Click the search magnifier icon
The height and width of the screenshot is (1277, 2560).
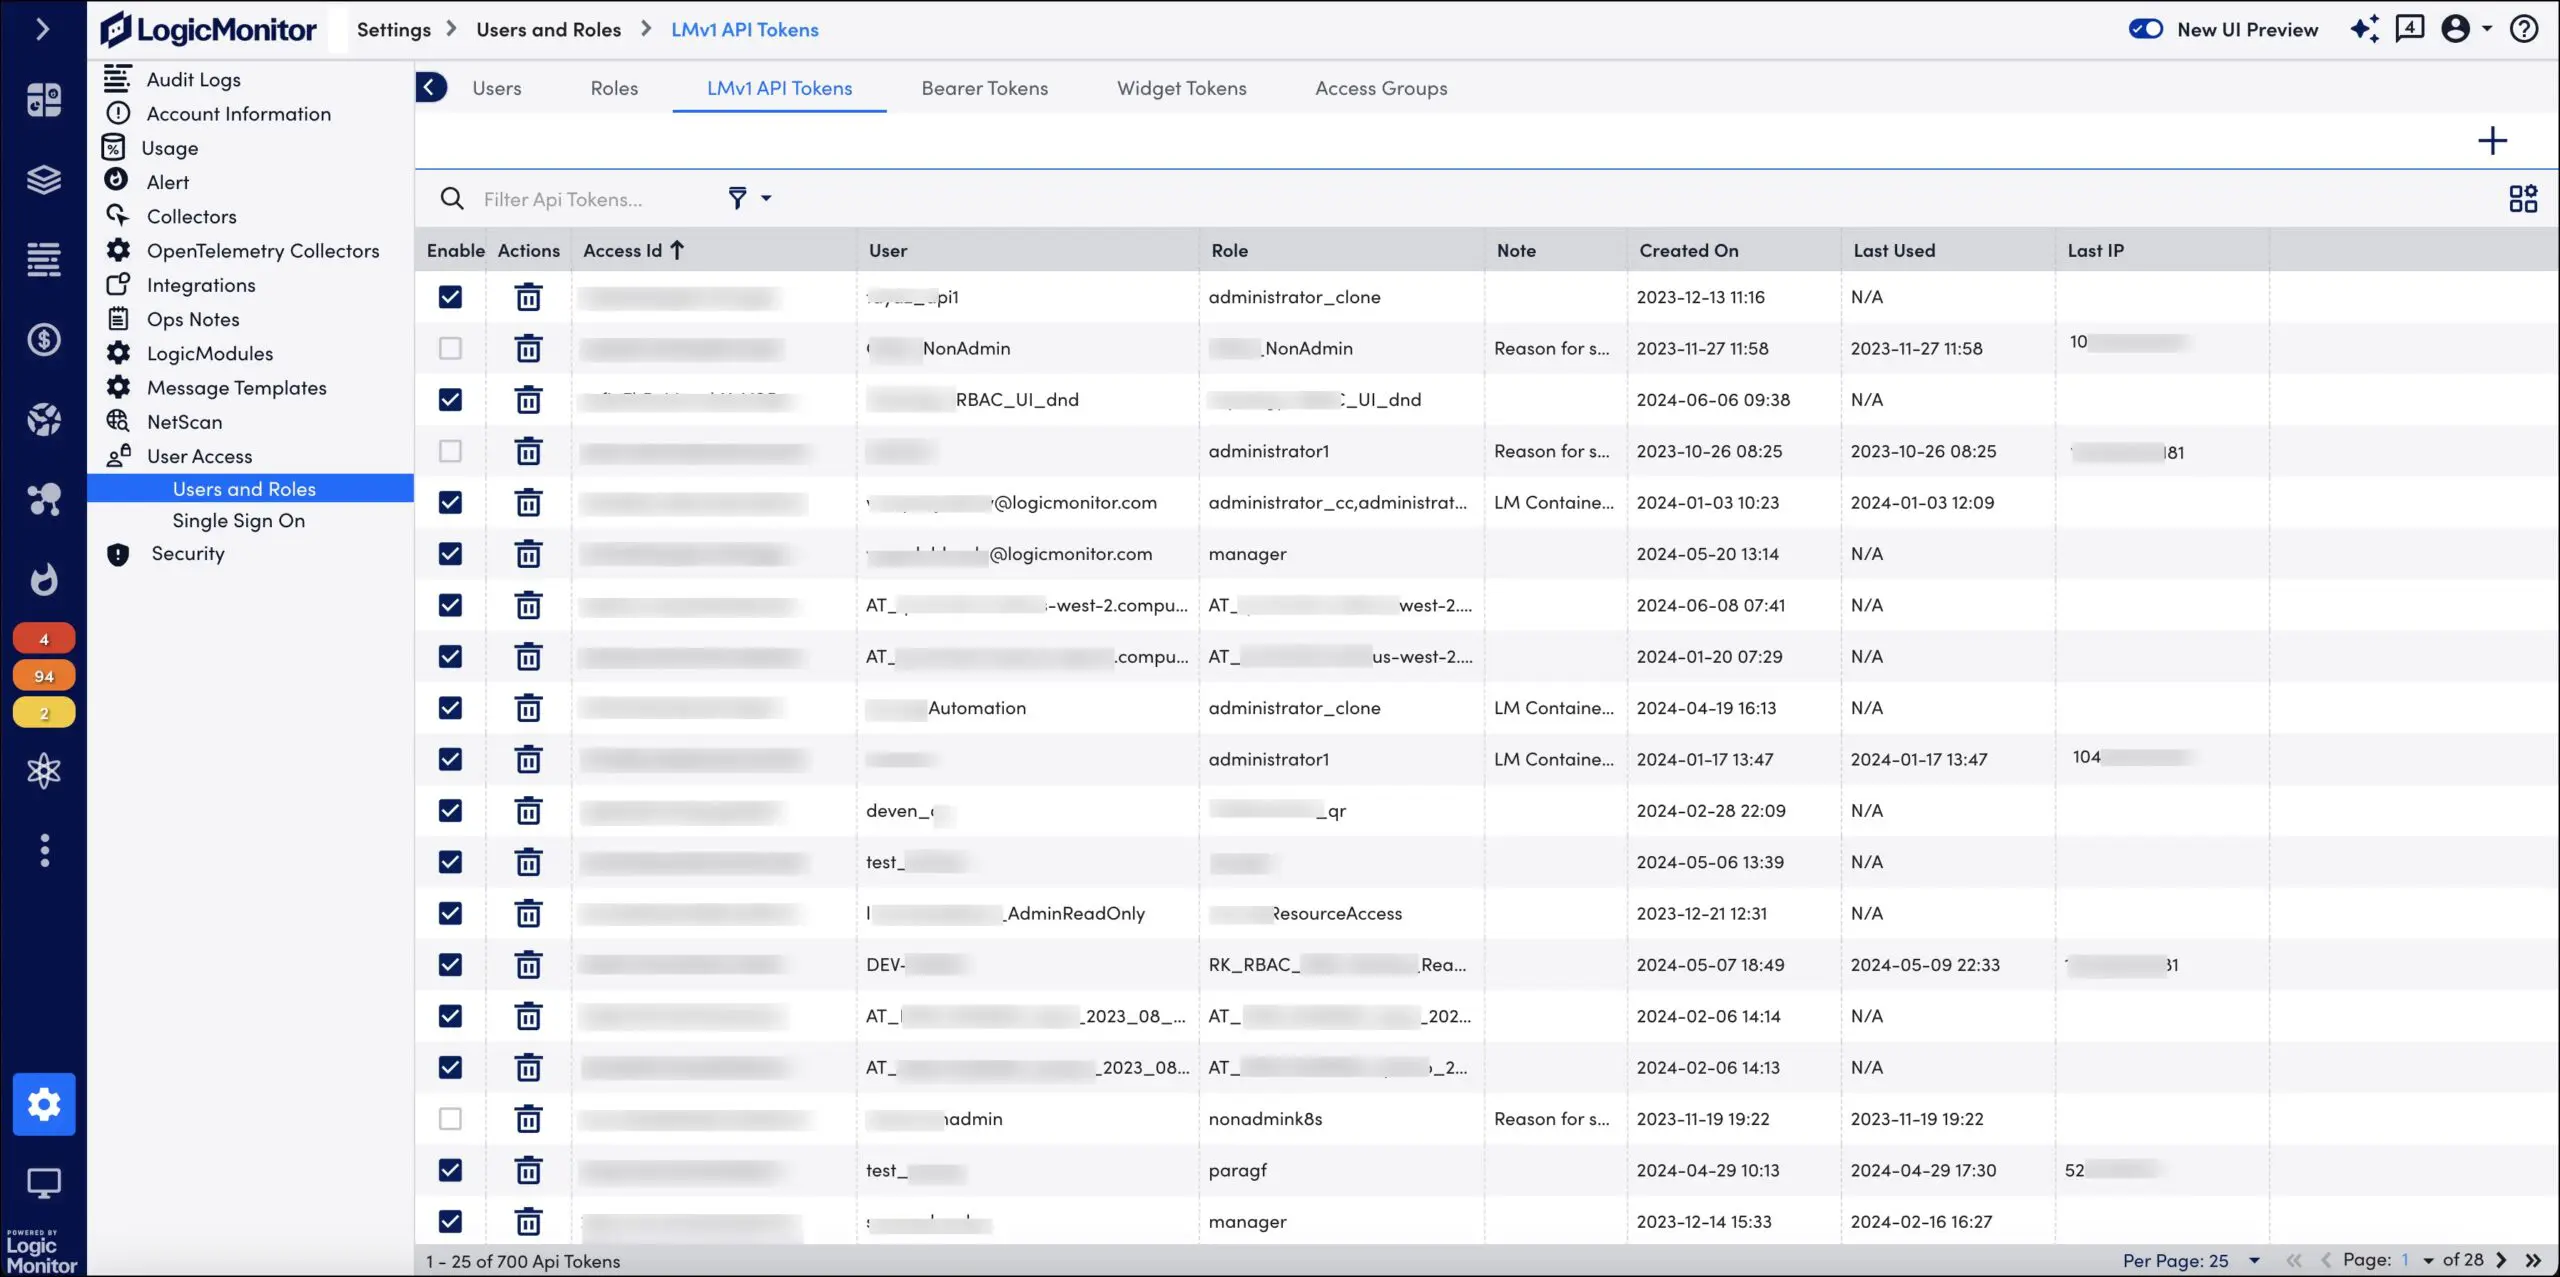tap(452, 199)
